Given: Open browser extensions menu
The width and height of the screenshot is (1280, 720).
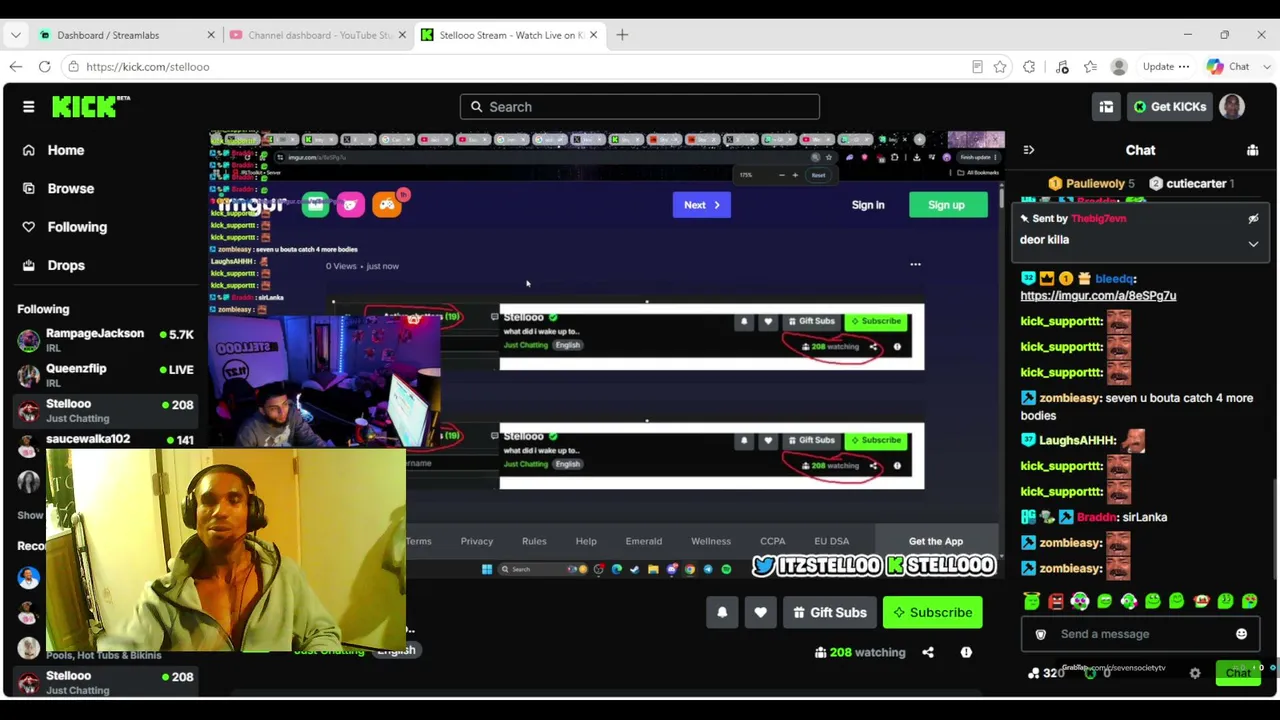Looking at the screenshot, I should (1029, 67).
